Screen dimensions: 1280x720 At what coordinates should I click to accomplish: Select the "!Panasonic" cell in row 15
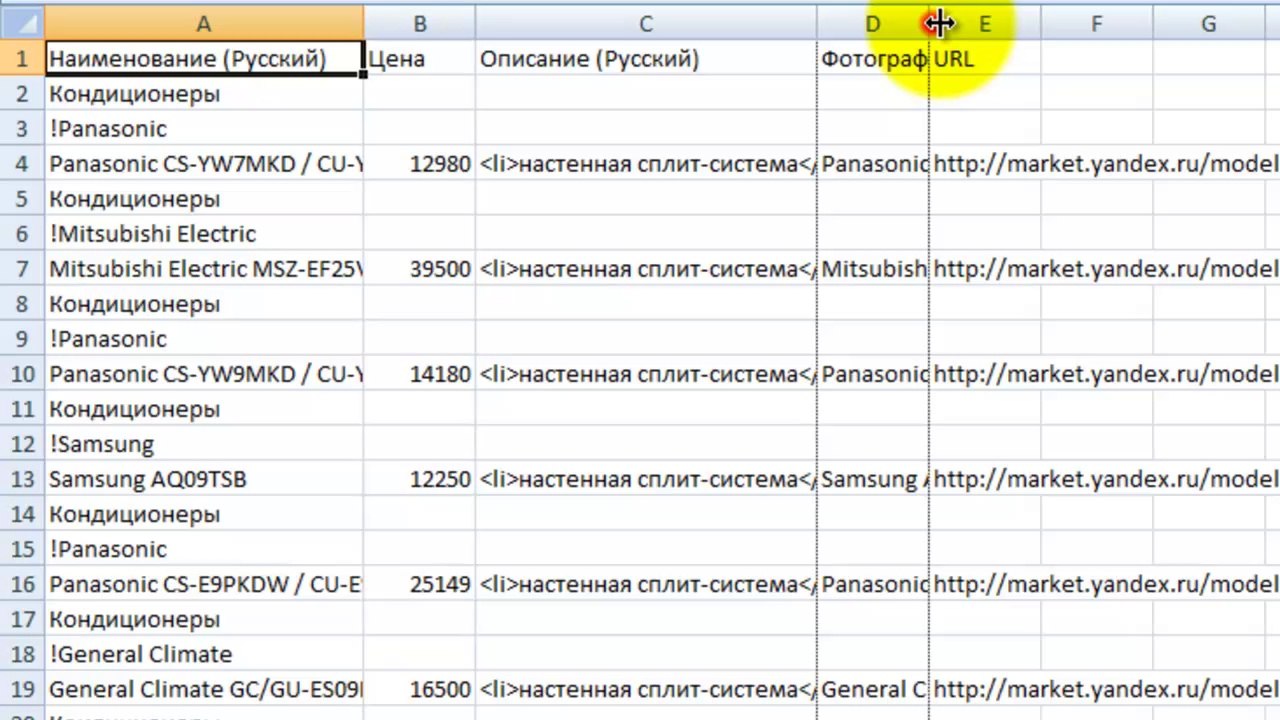(204, 549)
